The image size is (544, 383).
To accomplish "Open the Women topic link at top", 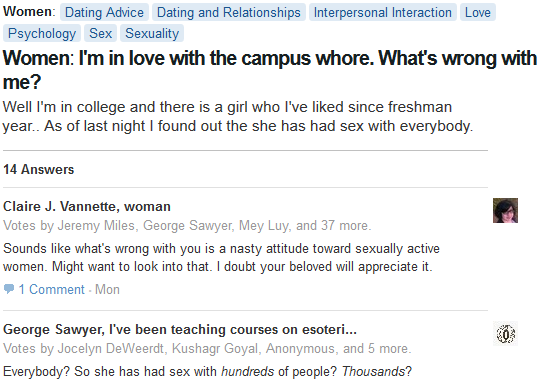I will [x=27, y=11].
